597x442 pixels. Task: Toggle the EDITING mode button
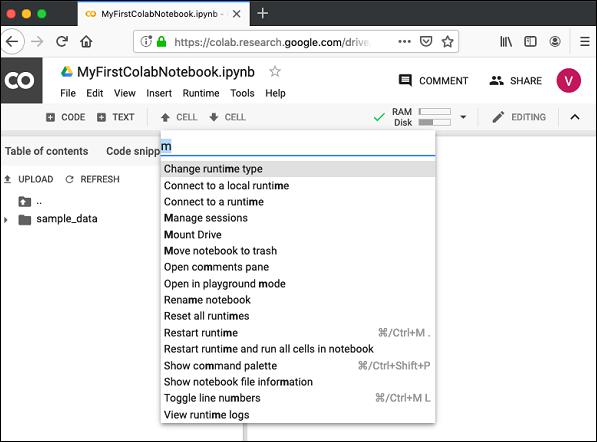coord(519,117)
